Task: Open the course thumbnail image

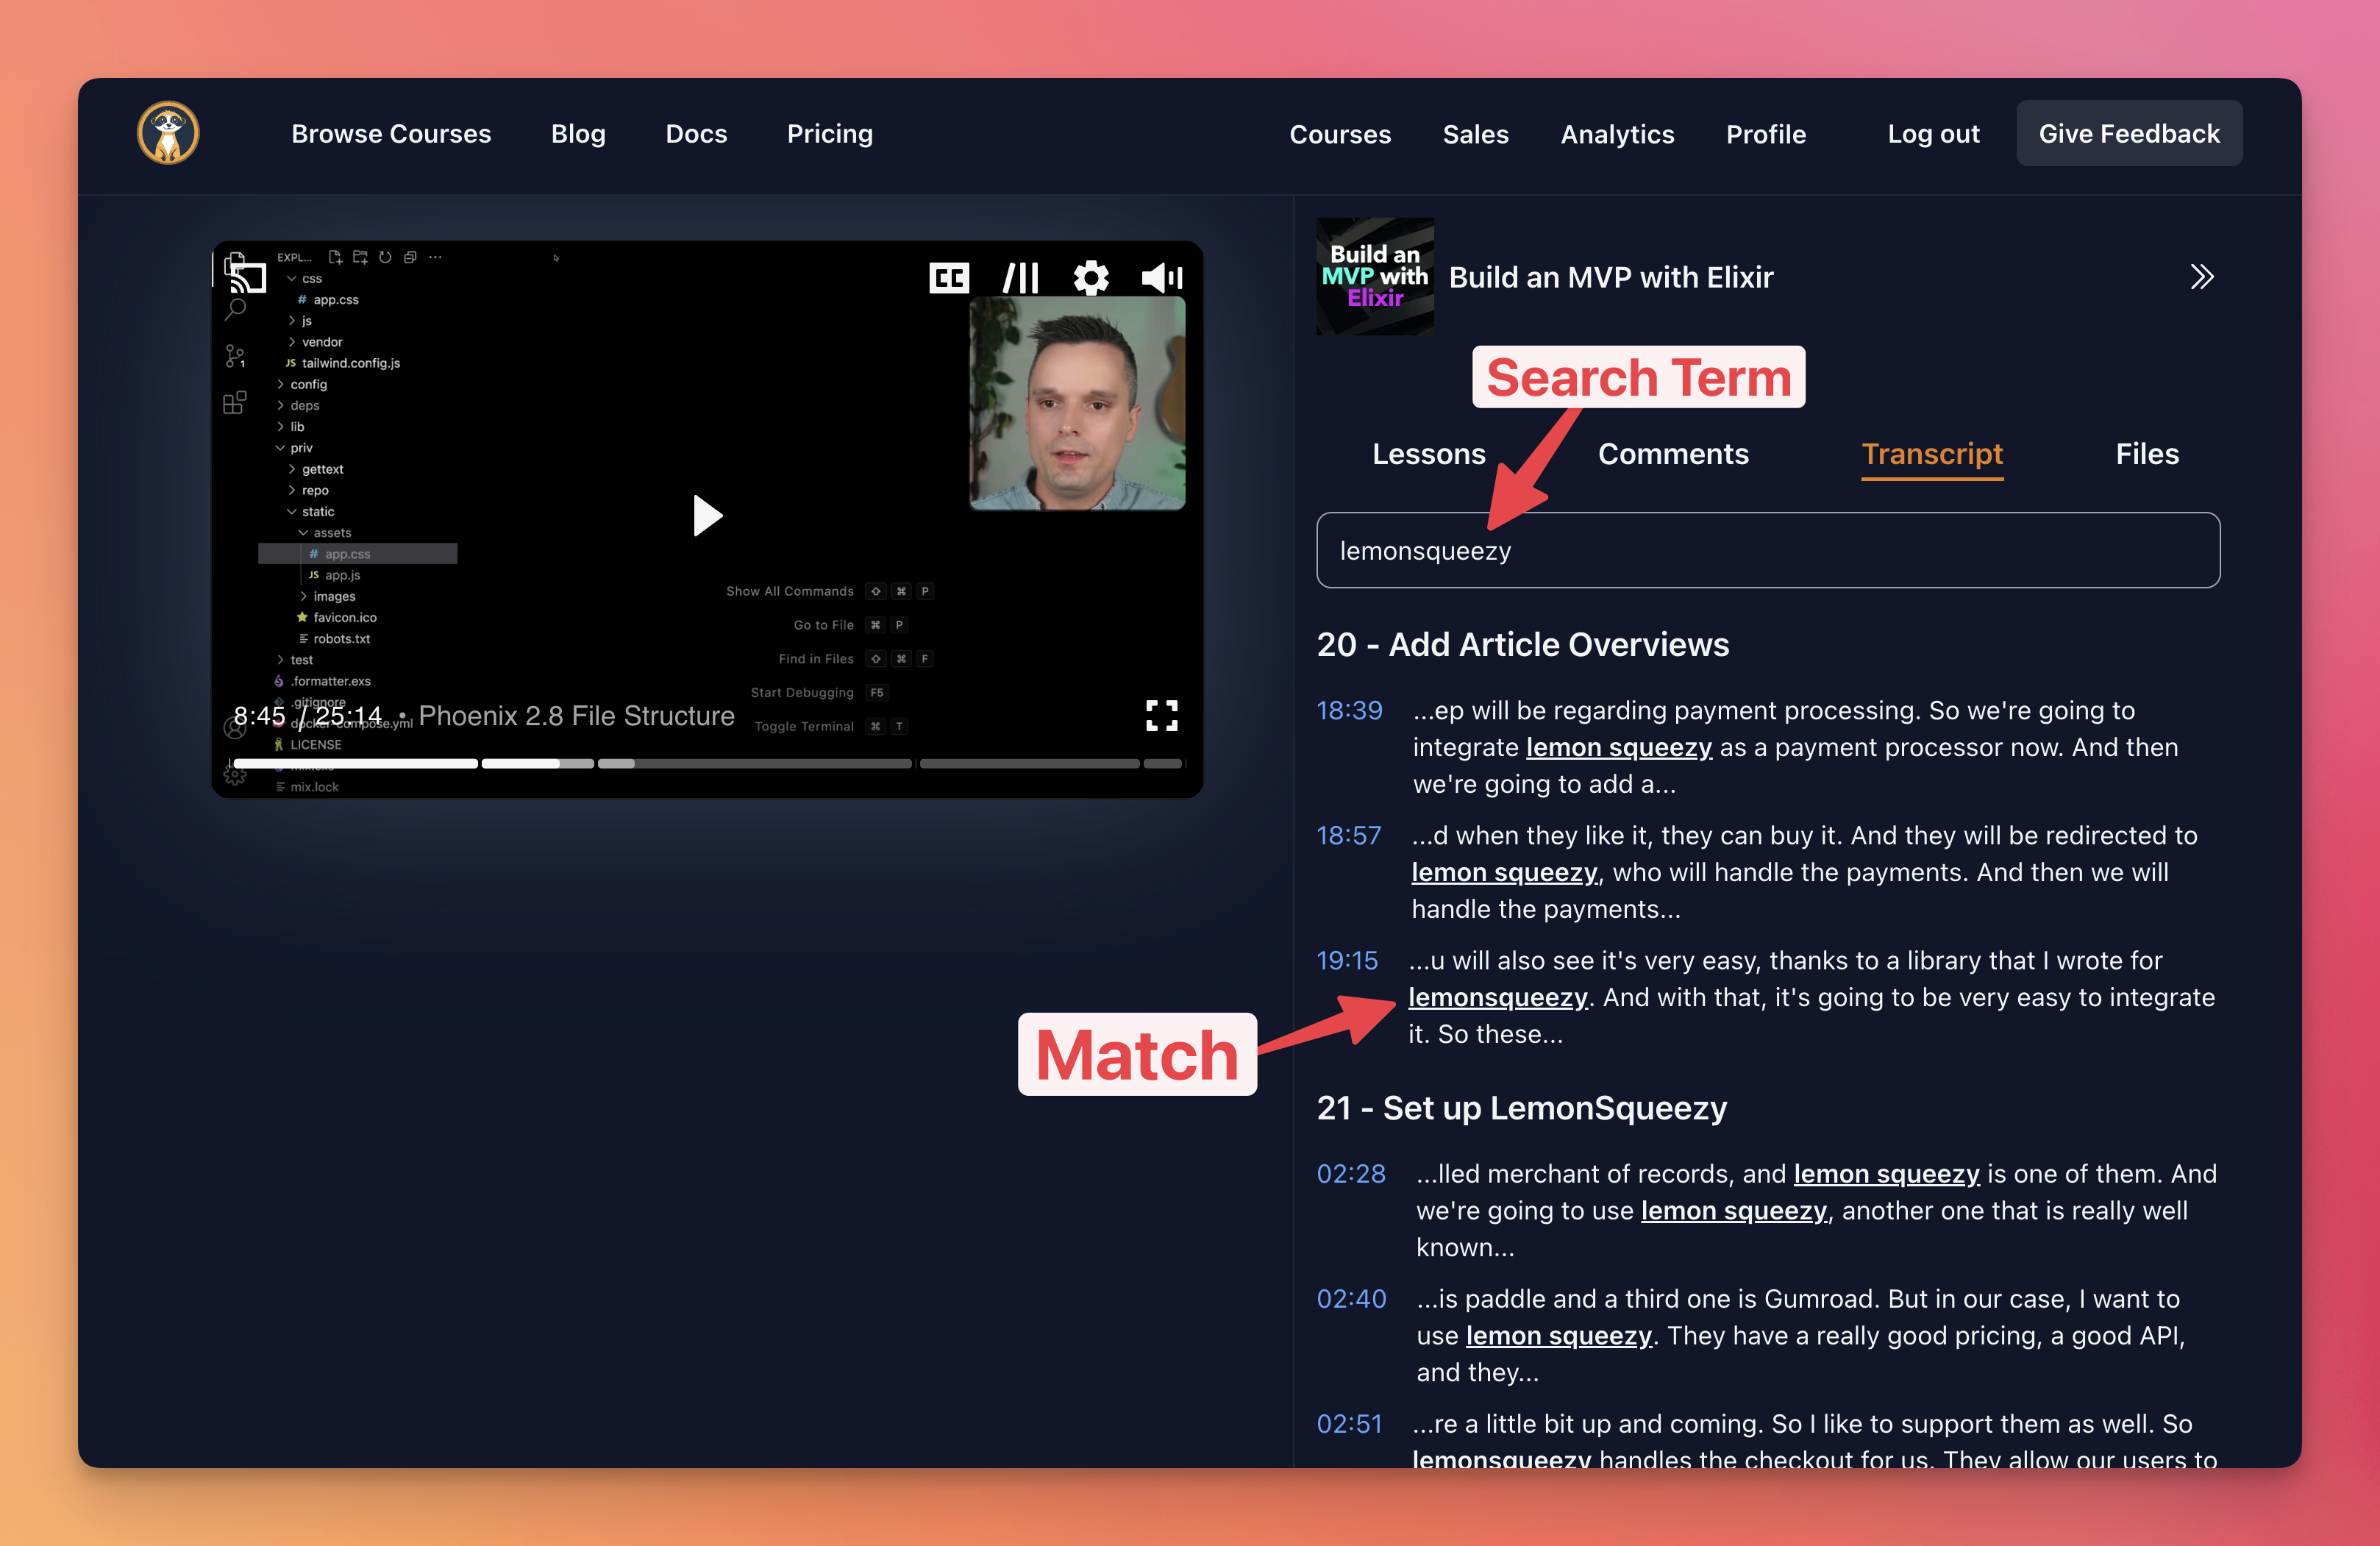Action: point(1375,277)
